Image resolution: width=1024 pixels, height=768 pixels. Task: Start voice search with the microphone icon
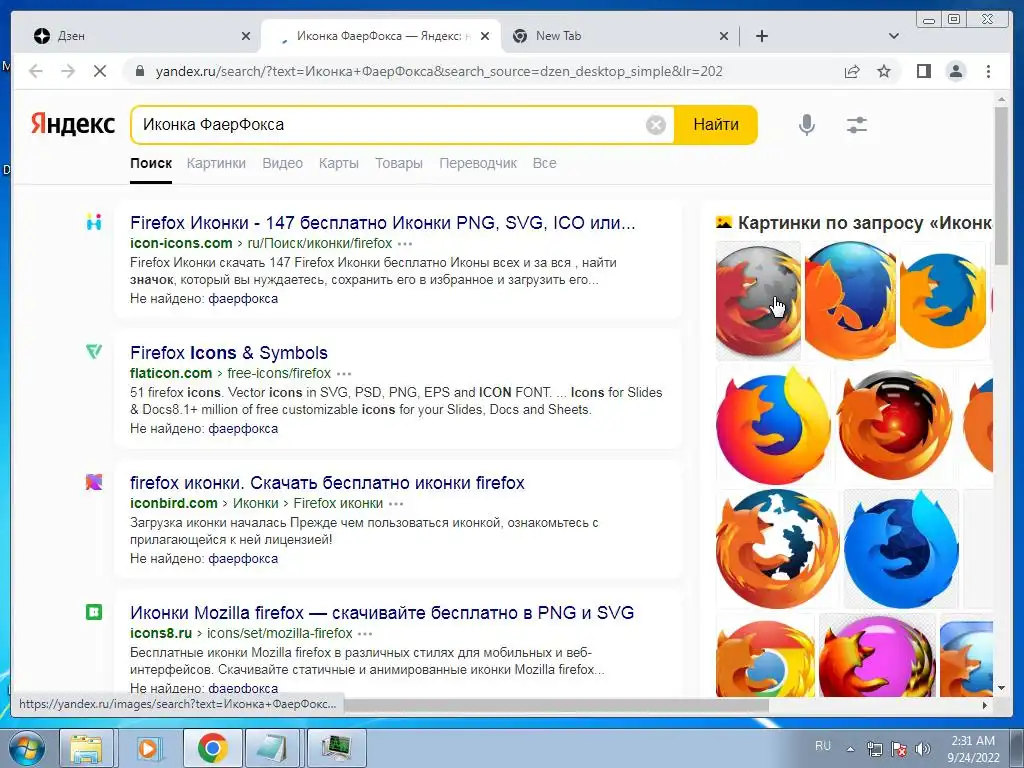click(x=807, y=125)
